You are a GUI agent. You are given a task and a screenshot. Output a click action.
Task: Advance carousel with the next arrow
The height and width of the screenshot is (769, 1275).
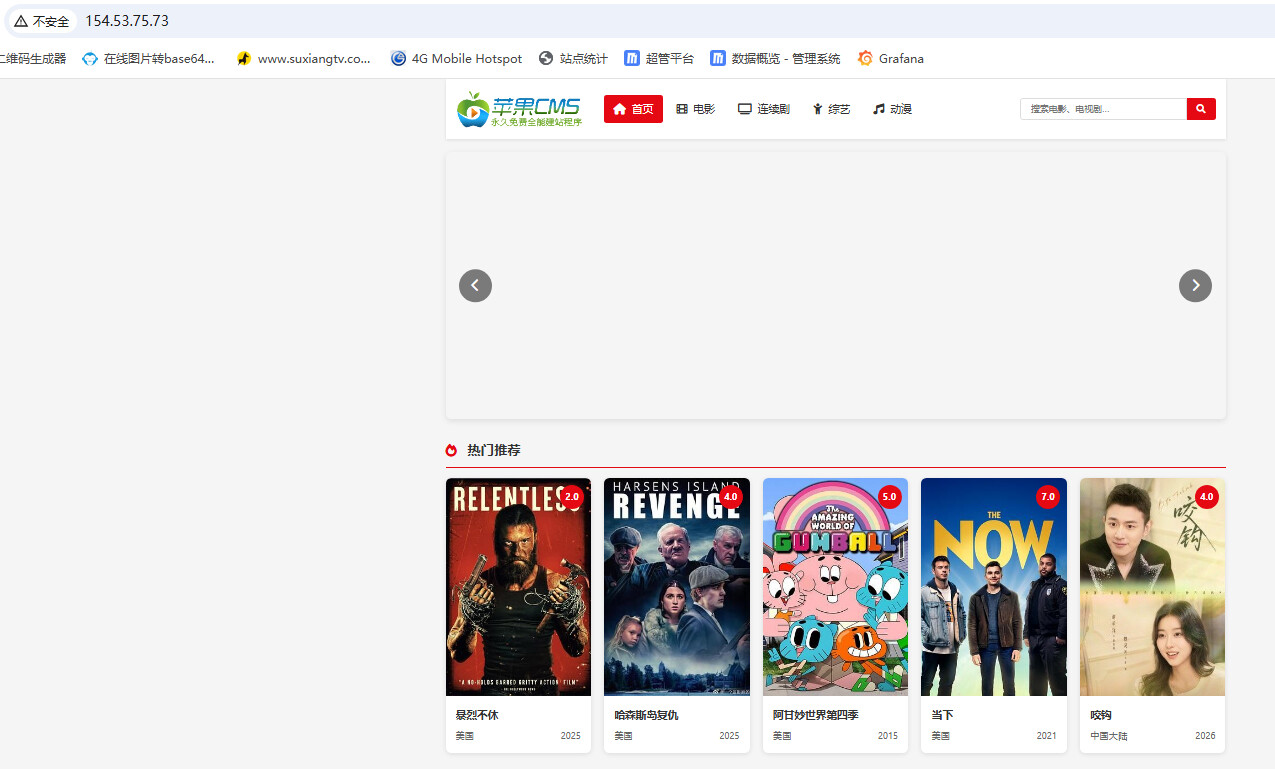tap(1195, 286)
